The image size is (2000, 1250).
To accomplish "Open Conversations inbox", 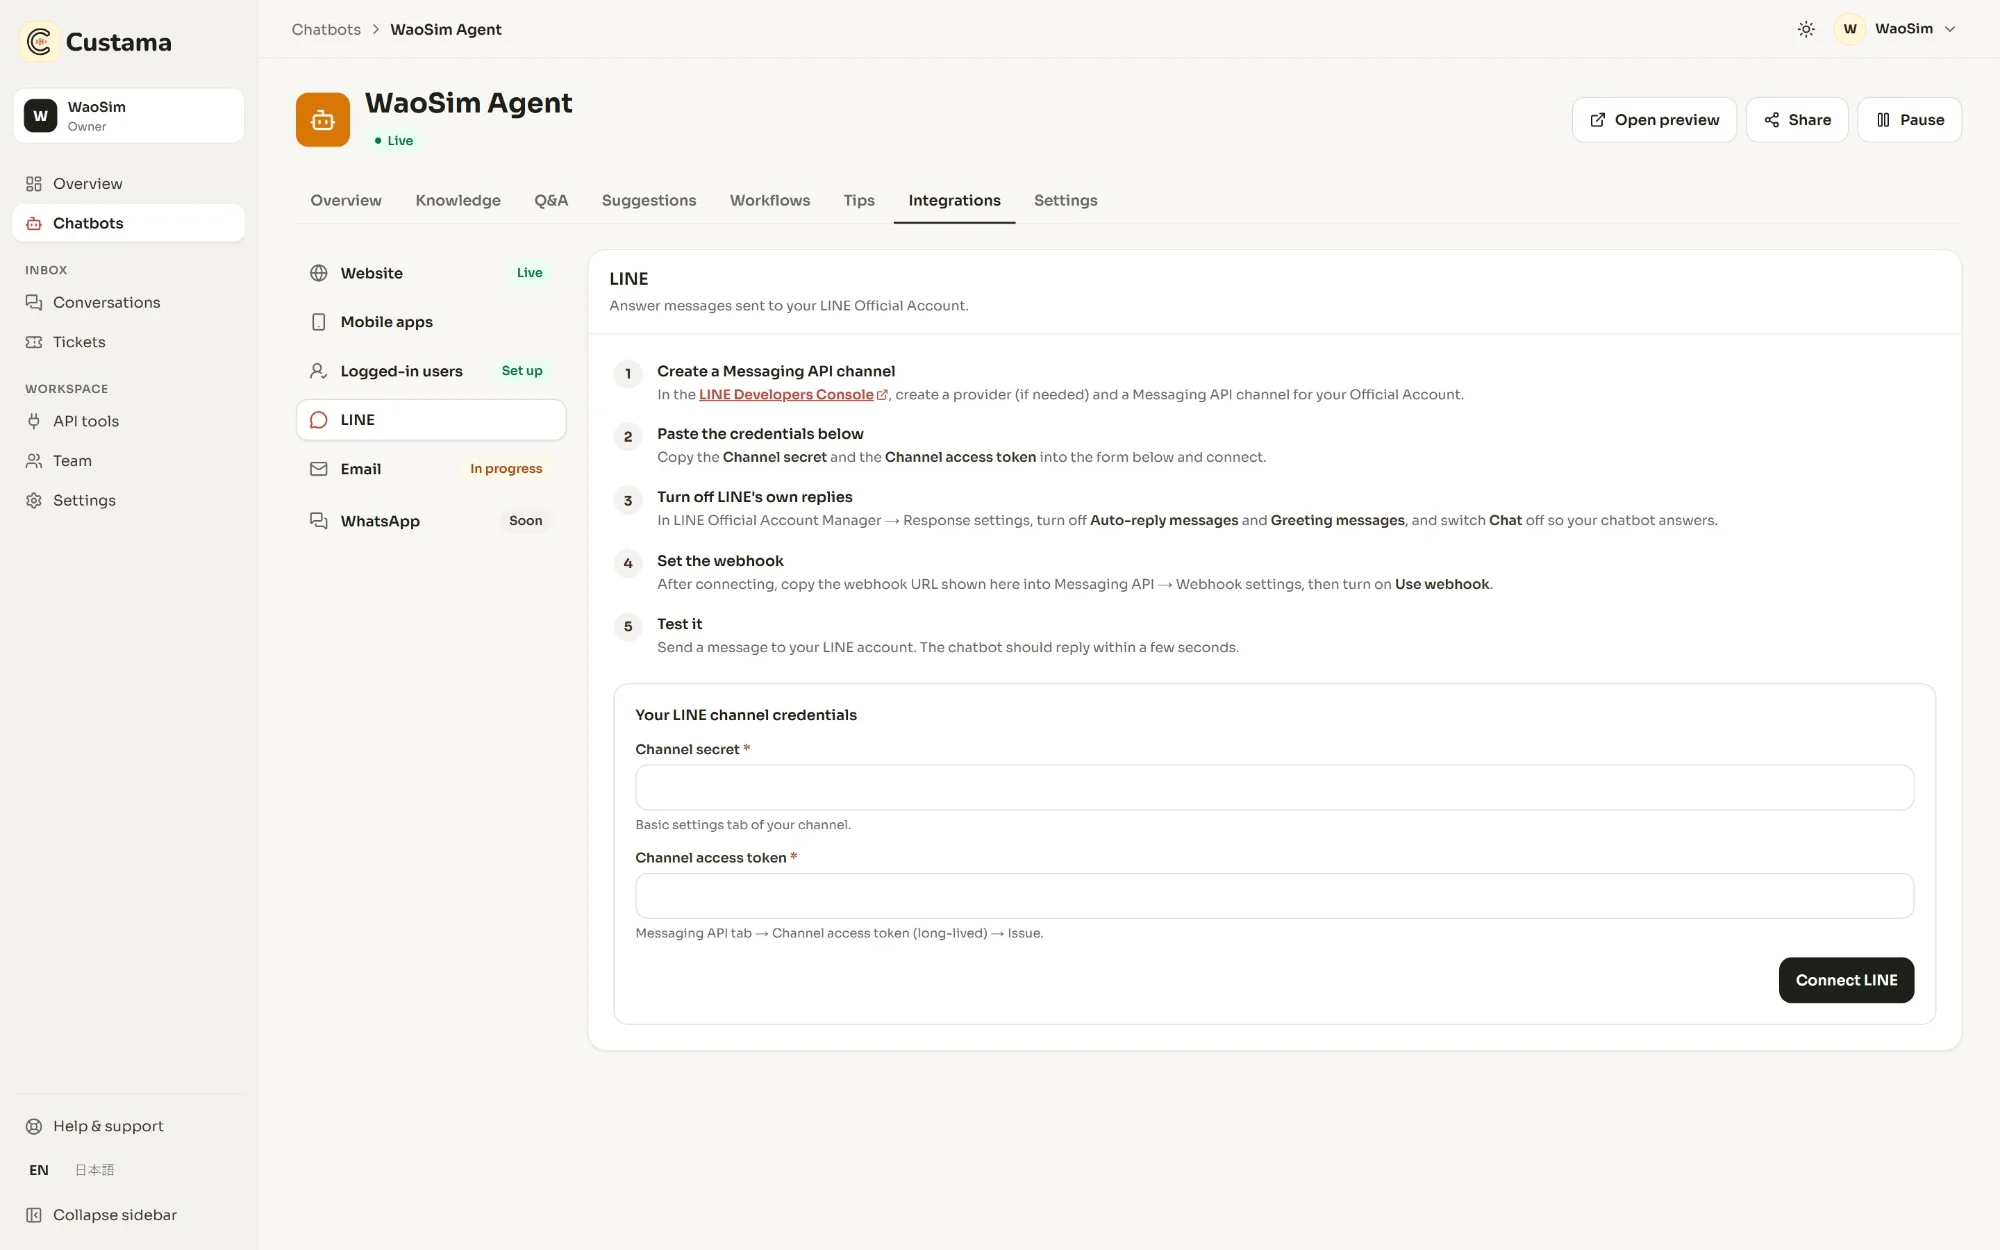I will pyautogui.click(x=128, y=302).
